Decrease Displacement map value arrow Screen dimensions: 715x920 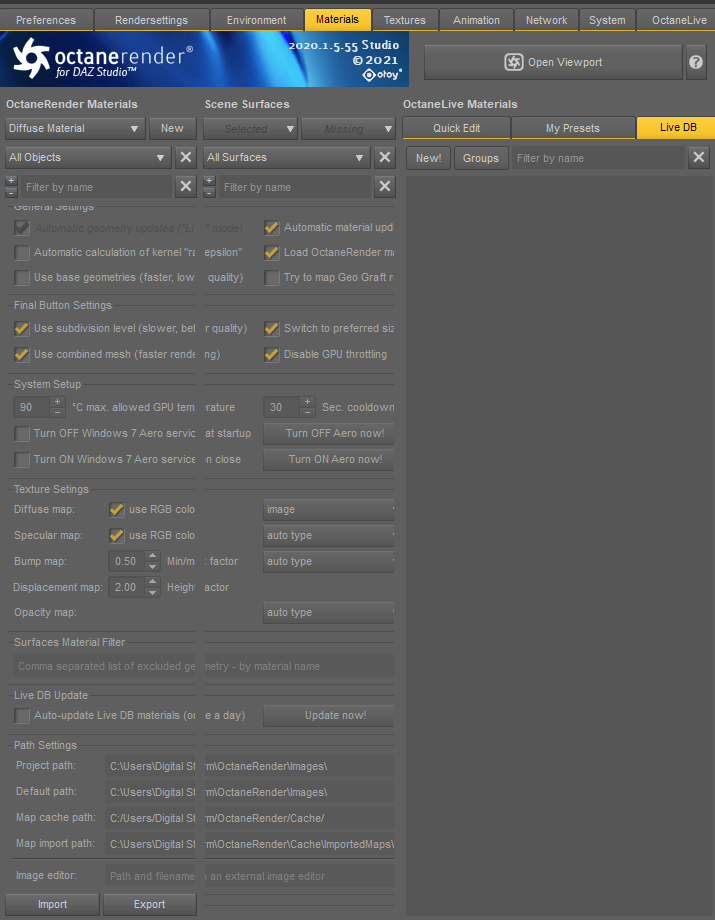[x=153, y=593]
